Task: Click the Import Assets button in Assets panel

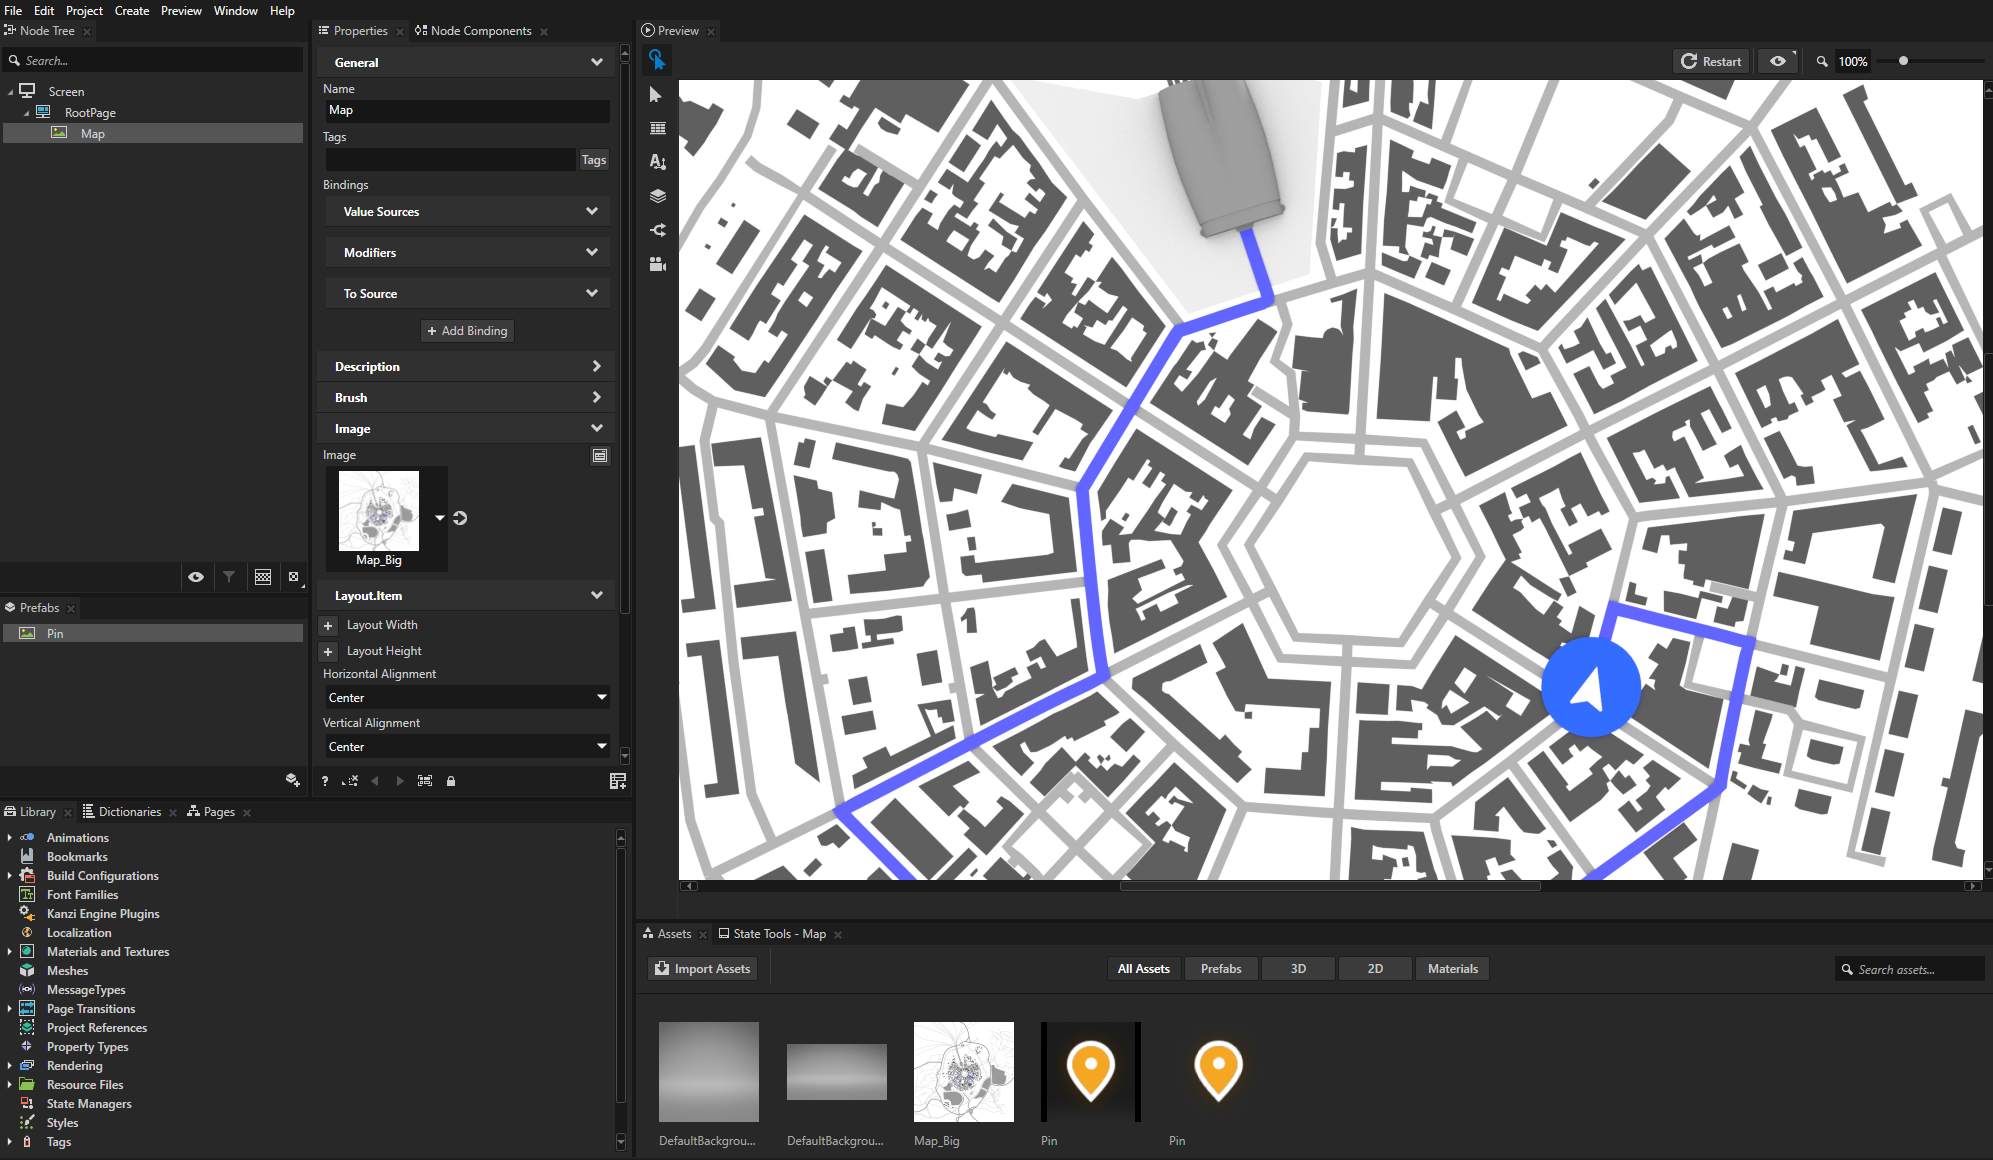Action: coord(703,967)
